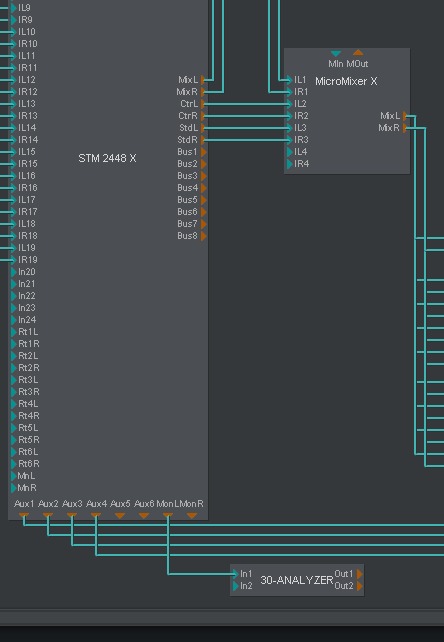Click the Out2 pin on 30-ANALYZER
Screen dimensions: 444x642
[x=360, y=586]
